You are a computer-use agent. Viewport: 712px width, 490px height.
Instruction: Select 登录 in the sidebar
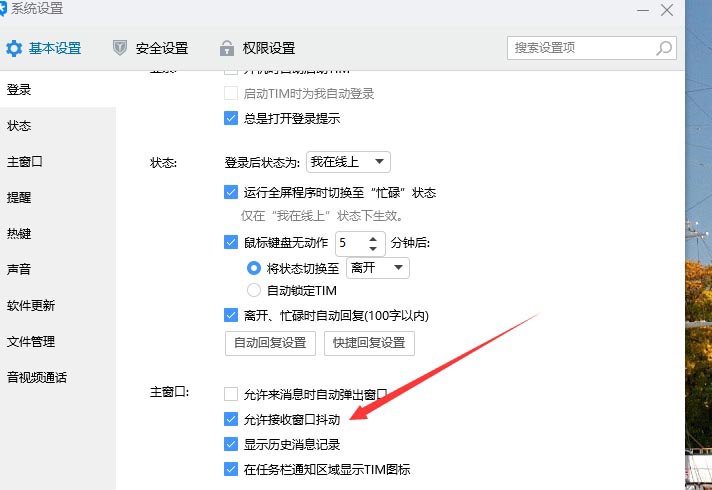(x=58, y=89)
